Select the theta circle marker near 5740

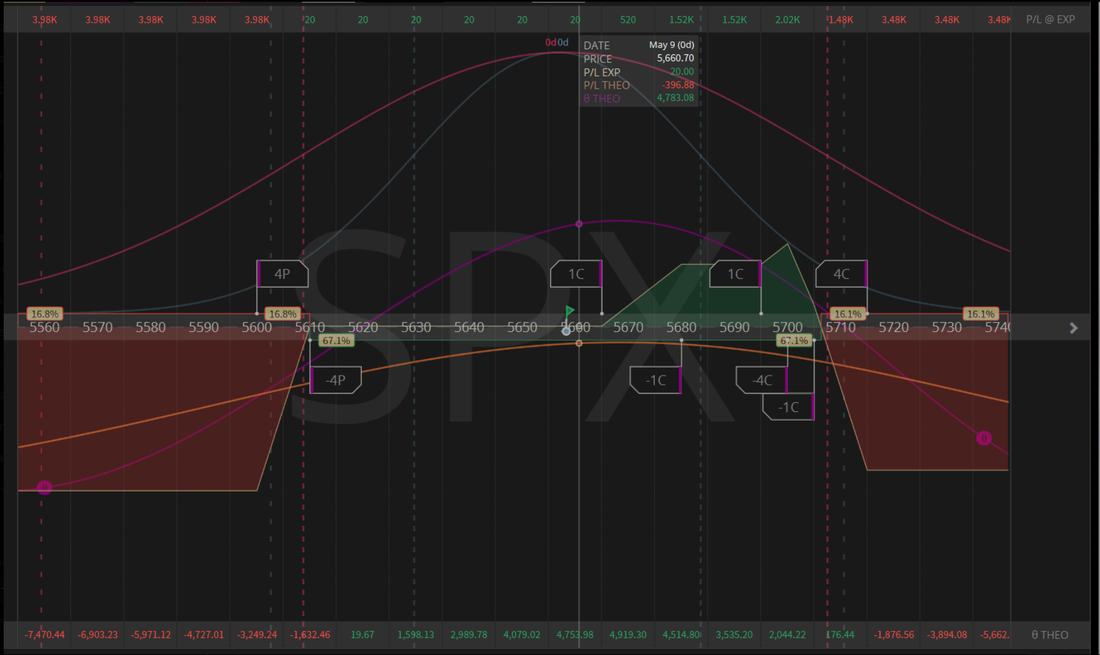click(984, 438)
